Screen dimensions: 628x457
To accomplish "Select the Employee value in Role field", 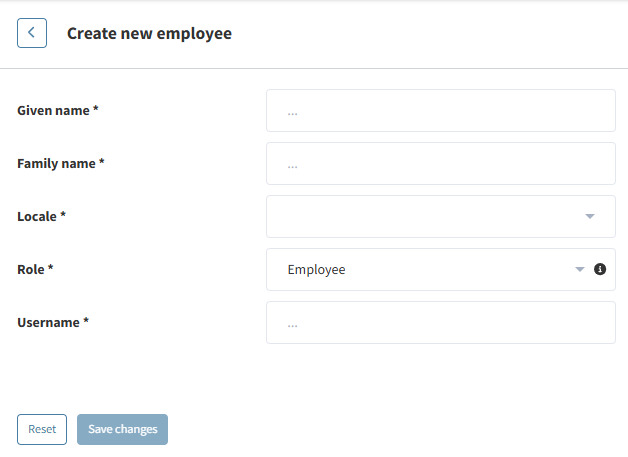I will pos(316,270).
